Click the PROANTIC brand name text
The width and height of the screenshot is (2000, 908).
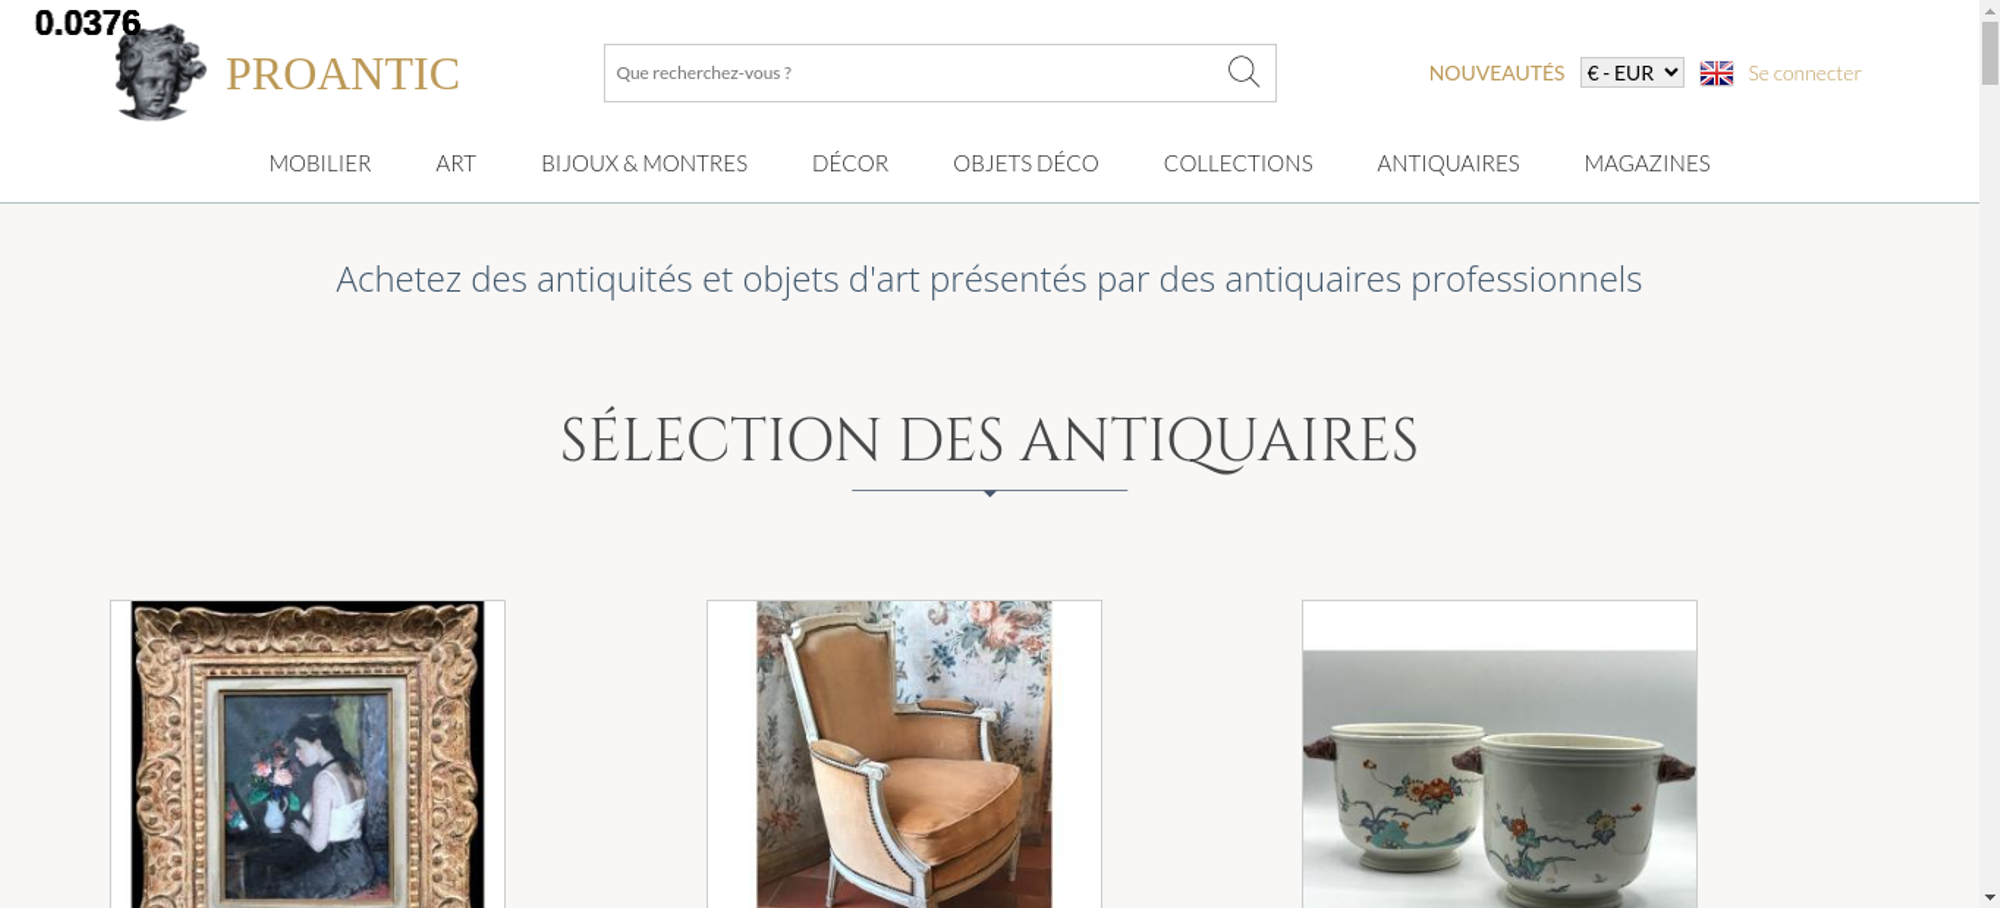342,74
